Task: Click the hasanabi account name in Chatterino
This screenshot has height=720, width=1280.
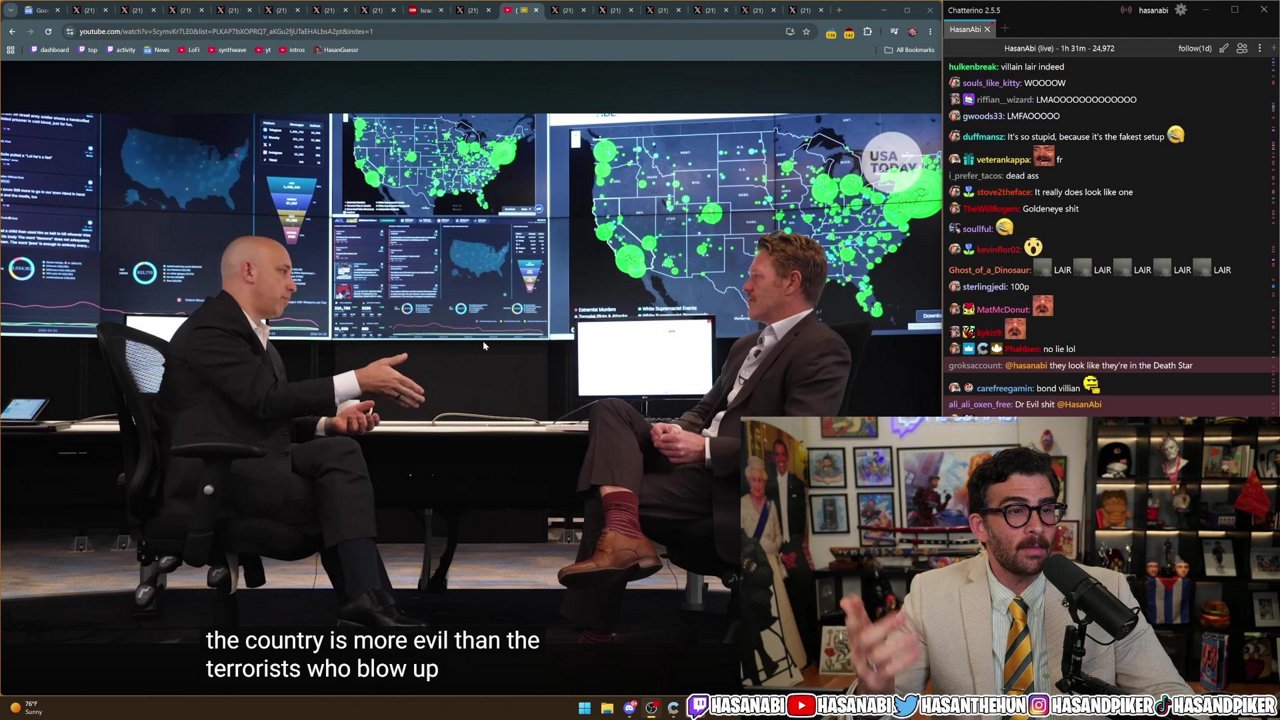Action: coord(1152,10)
